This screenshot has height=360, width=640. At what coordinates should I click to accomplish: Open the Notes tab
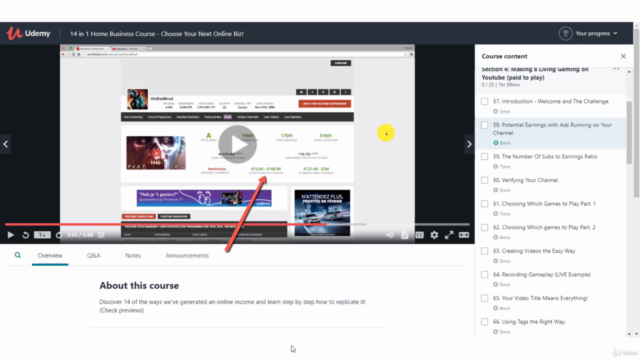coord(133,256)
